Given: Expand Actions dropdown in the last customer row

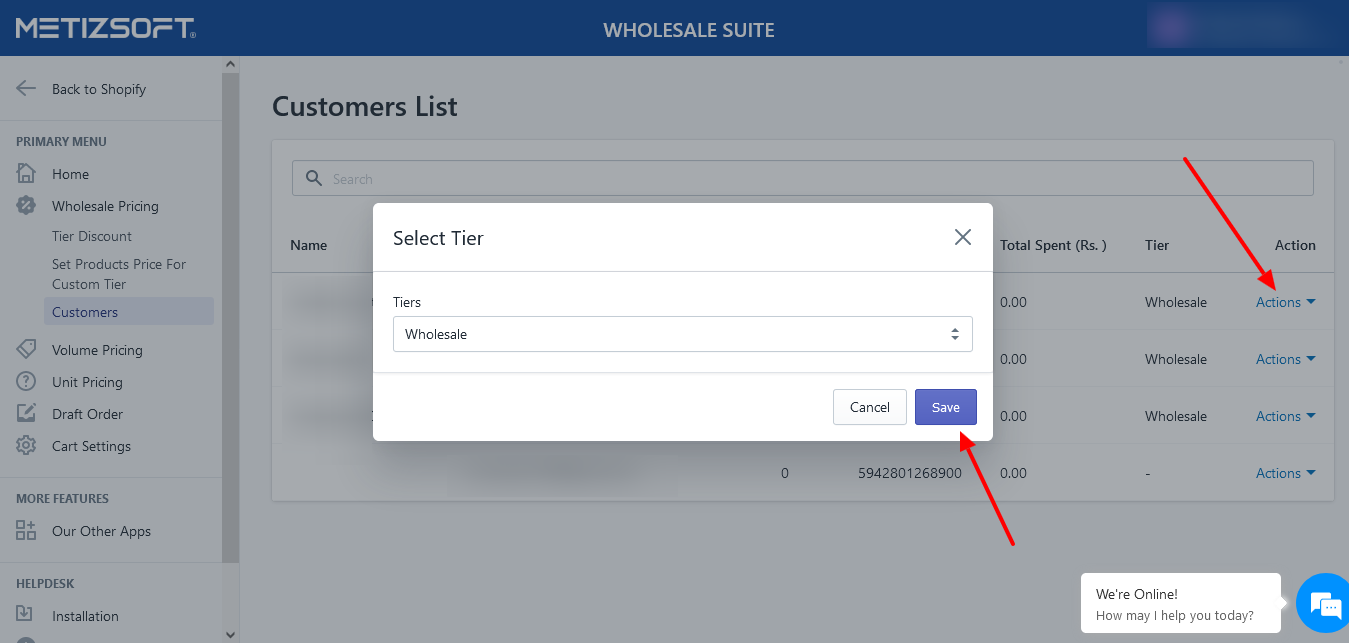Looking at the screenshot, I should (1285, 473).
